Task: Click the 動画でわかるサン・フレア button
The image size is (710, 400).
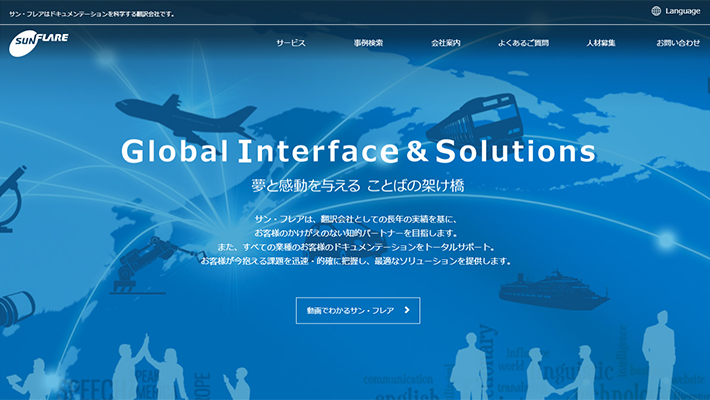Action: point(358,310)
